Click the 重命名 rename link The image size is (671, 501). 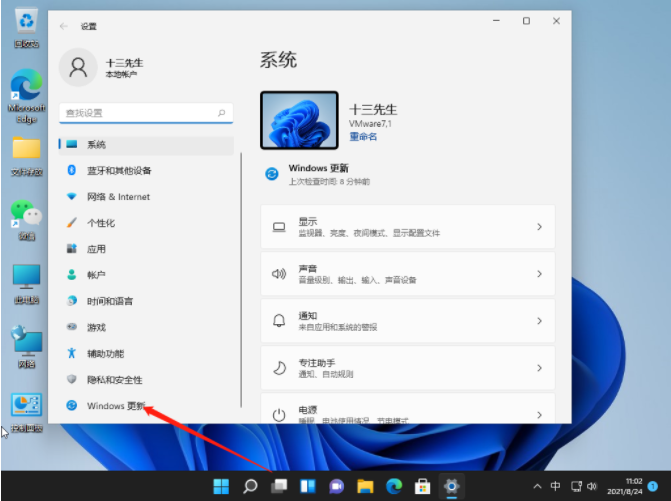[363, 137]
